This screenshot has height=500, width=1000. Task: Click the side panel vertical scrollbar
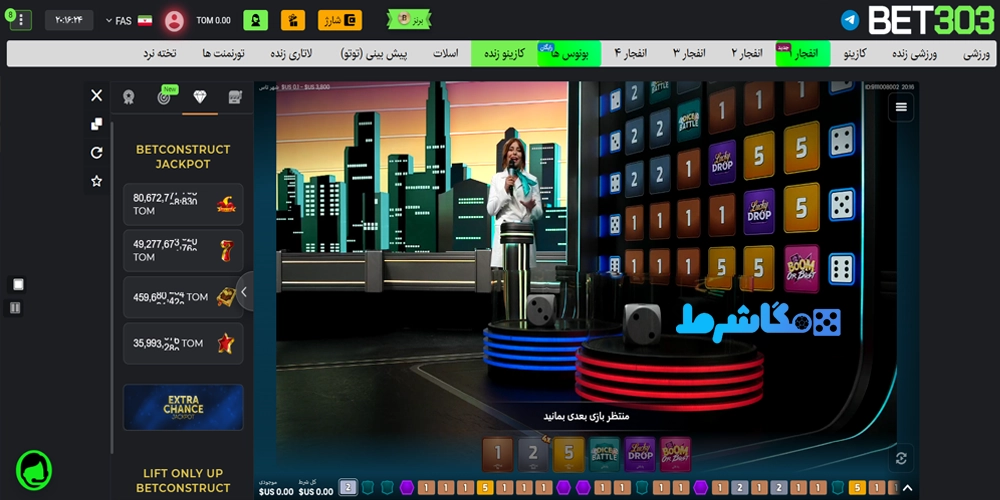(x=112, y=287)
